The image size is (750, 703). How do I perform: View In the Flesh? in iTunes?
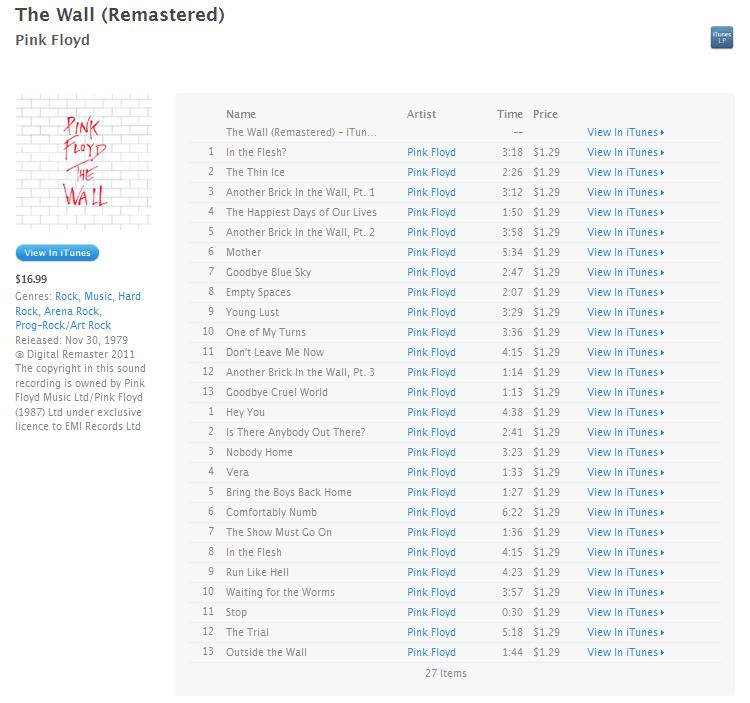tap(625, 153)
